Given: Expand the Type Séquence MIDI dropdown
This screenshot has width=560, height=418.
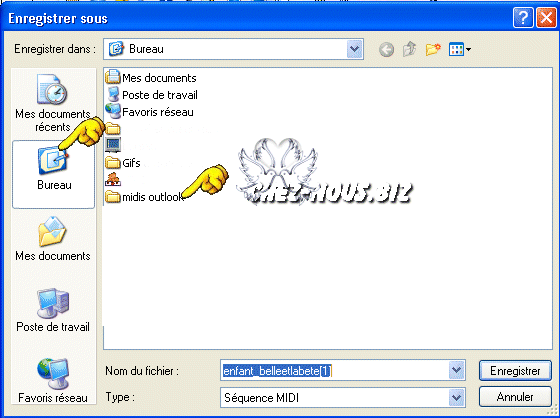Looking at the screenshot, I should pyautogui.click(x=456, y=397).
